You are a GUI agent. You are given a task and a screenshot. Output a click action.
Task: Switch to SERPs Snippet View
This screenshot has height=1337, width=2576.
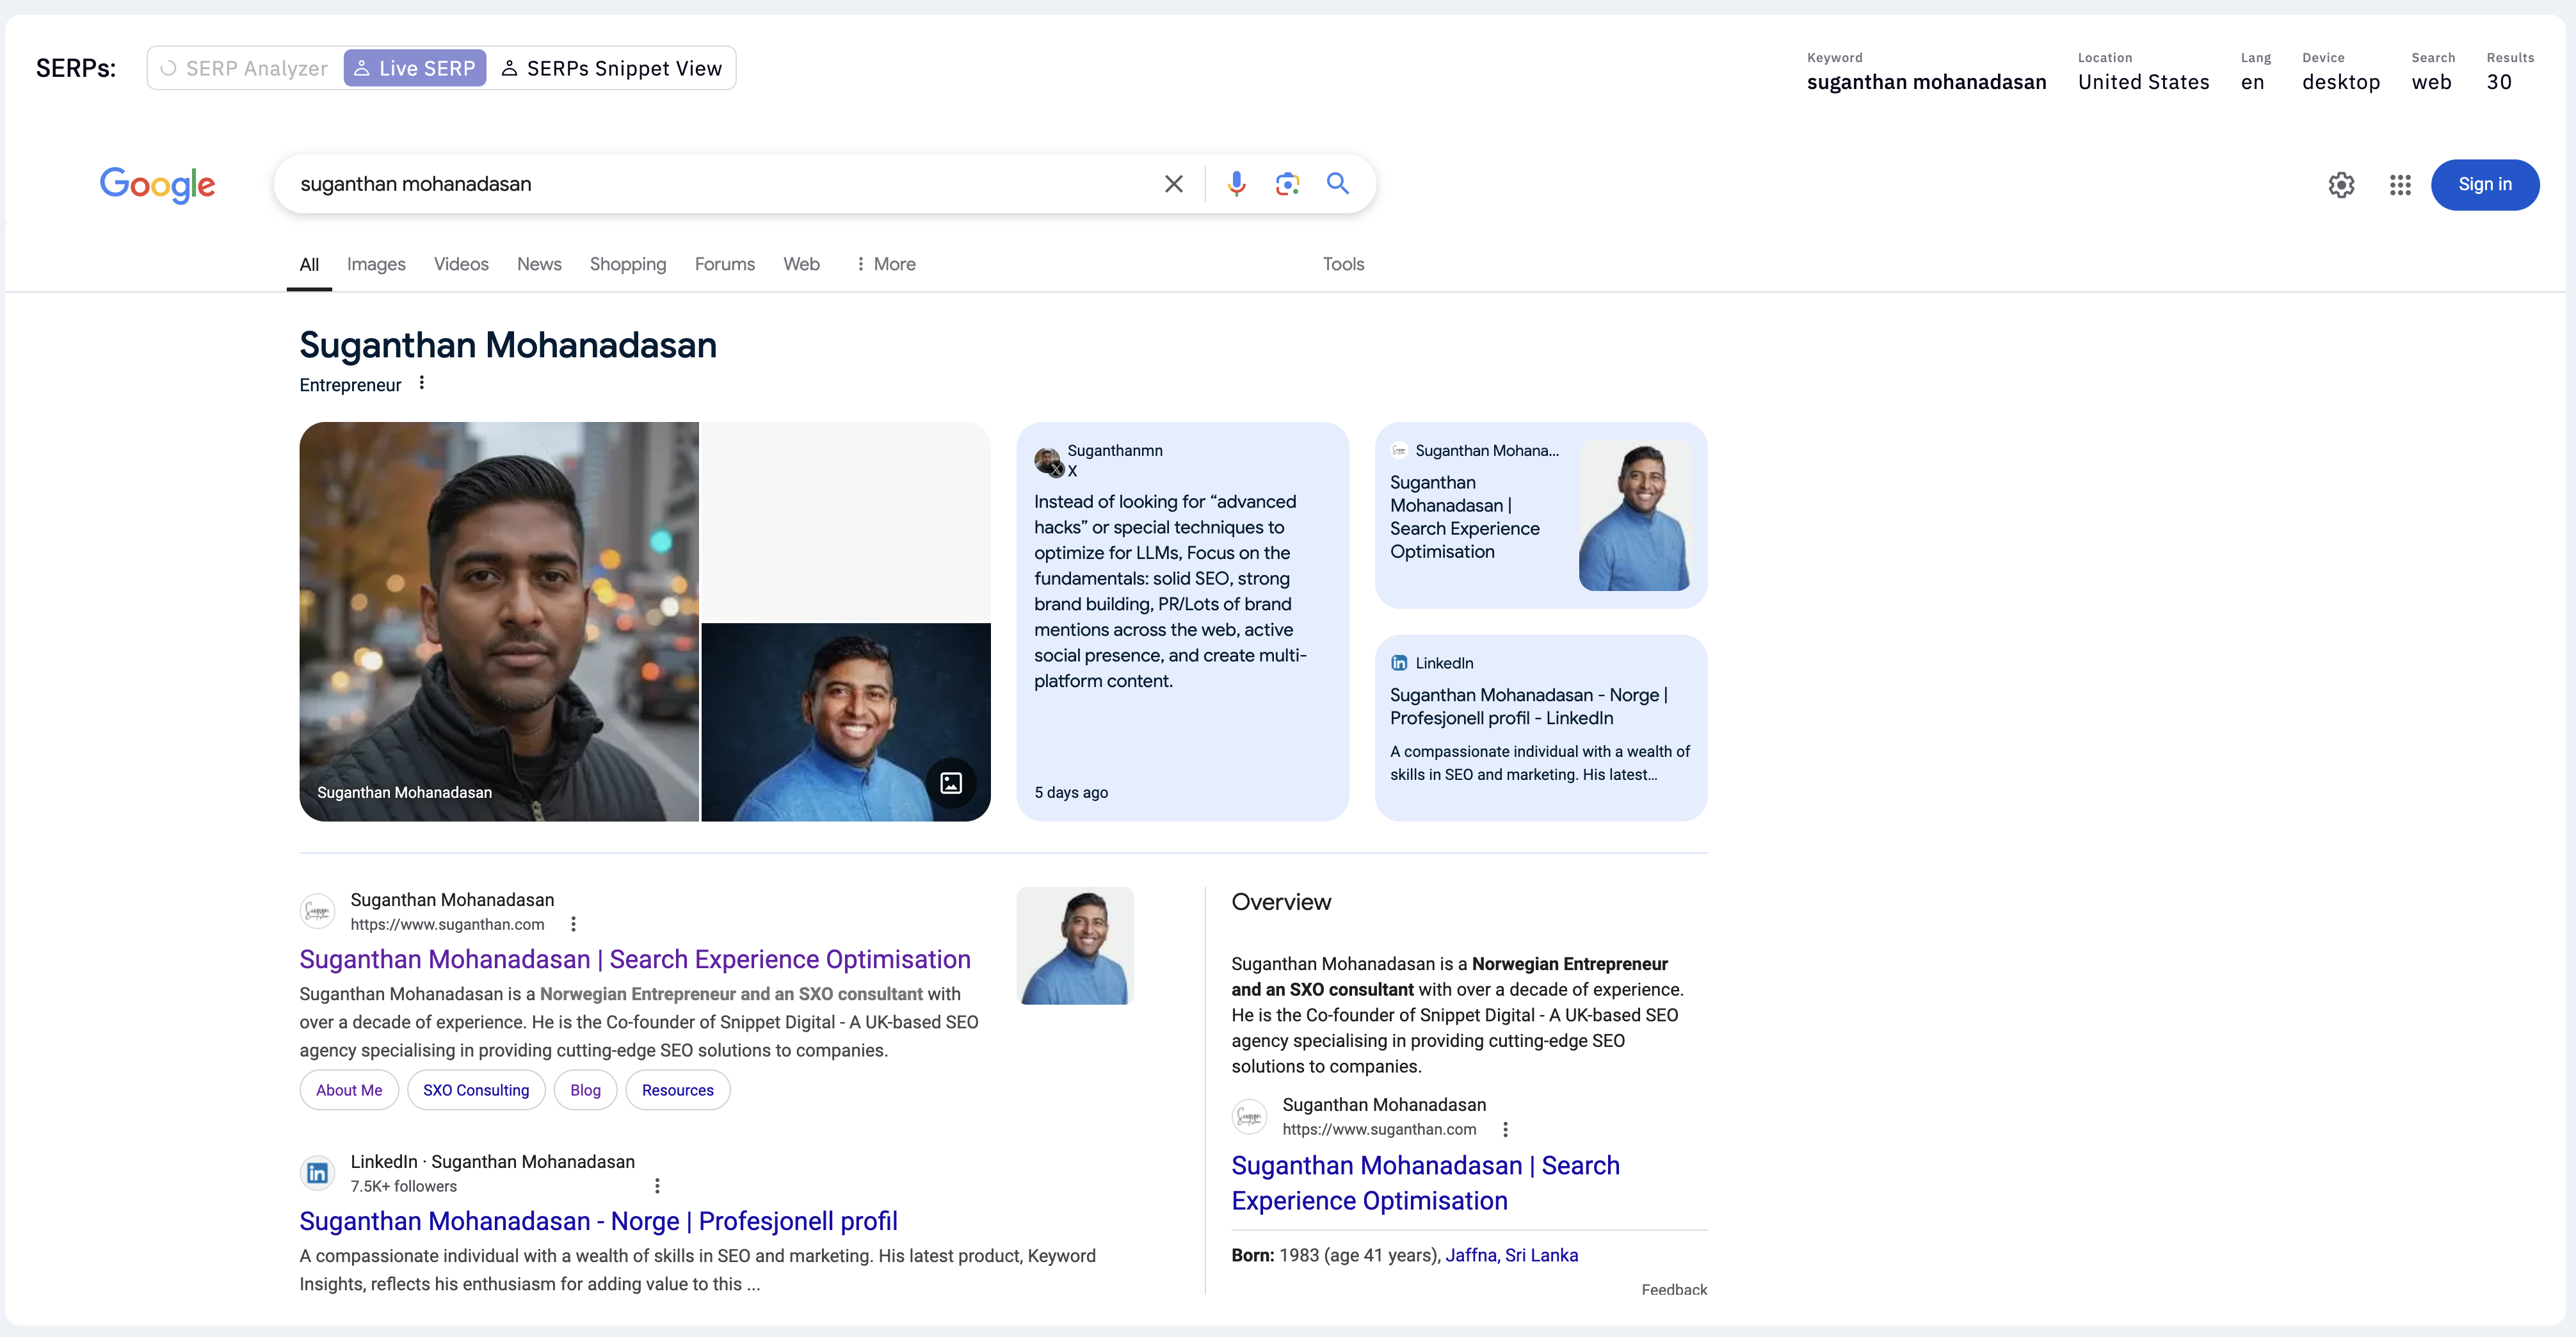point(611,68)
